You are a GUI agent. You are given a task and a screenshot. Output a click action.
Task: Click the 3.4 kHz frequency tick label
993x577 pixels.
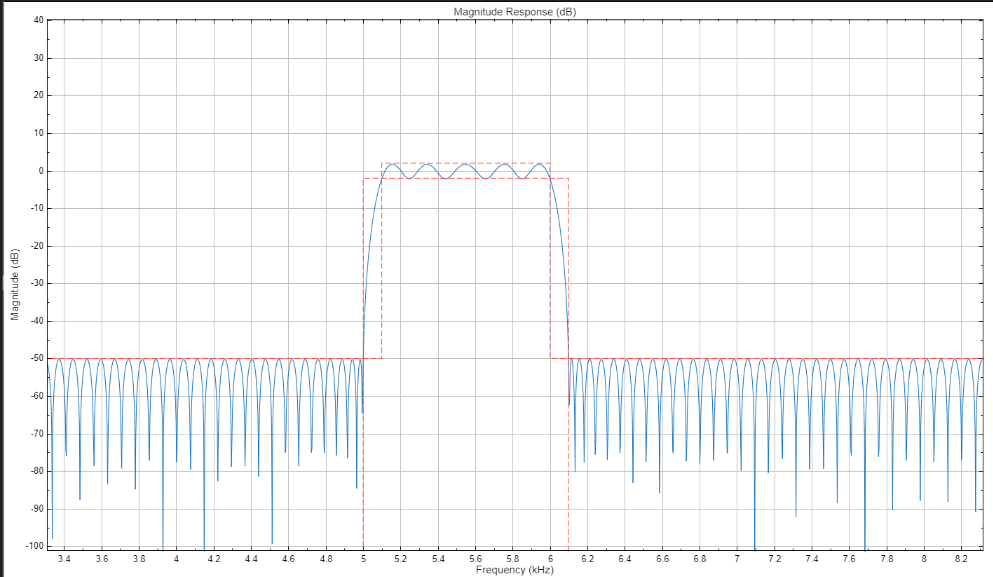(64, 558)
